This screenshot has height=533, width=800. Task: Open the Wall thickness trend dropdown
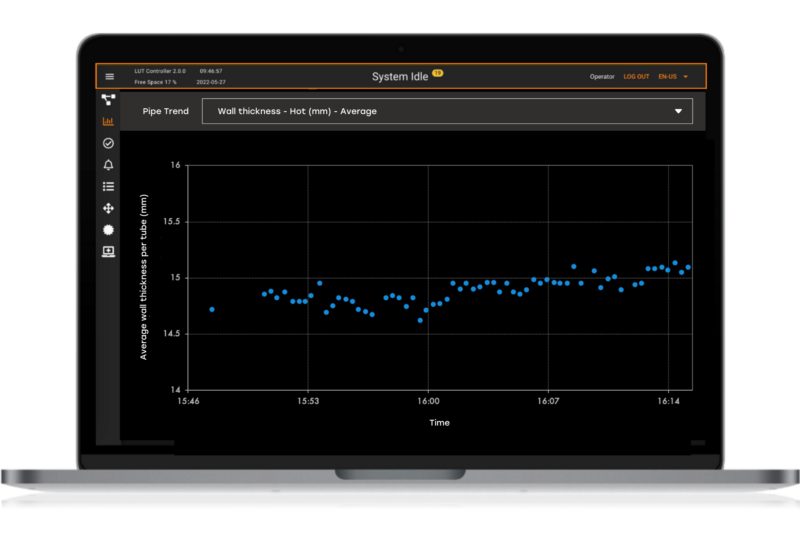447,111
